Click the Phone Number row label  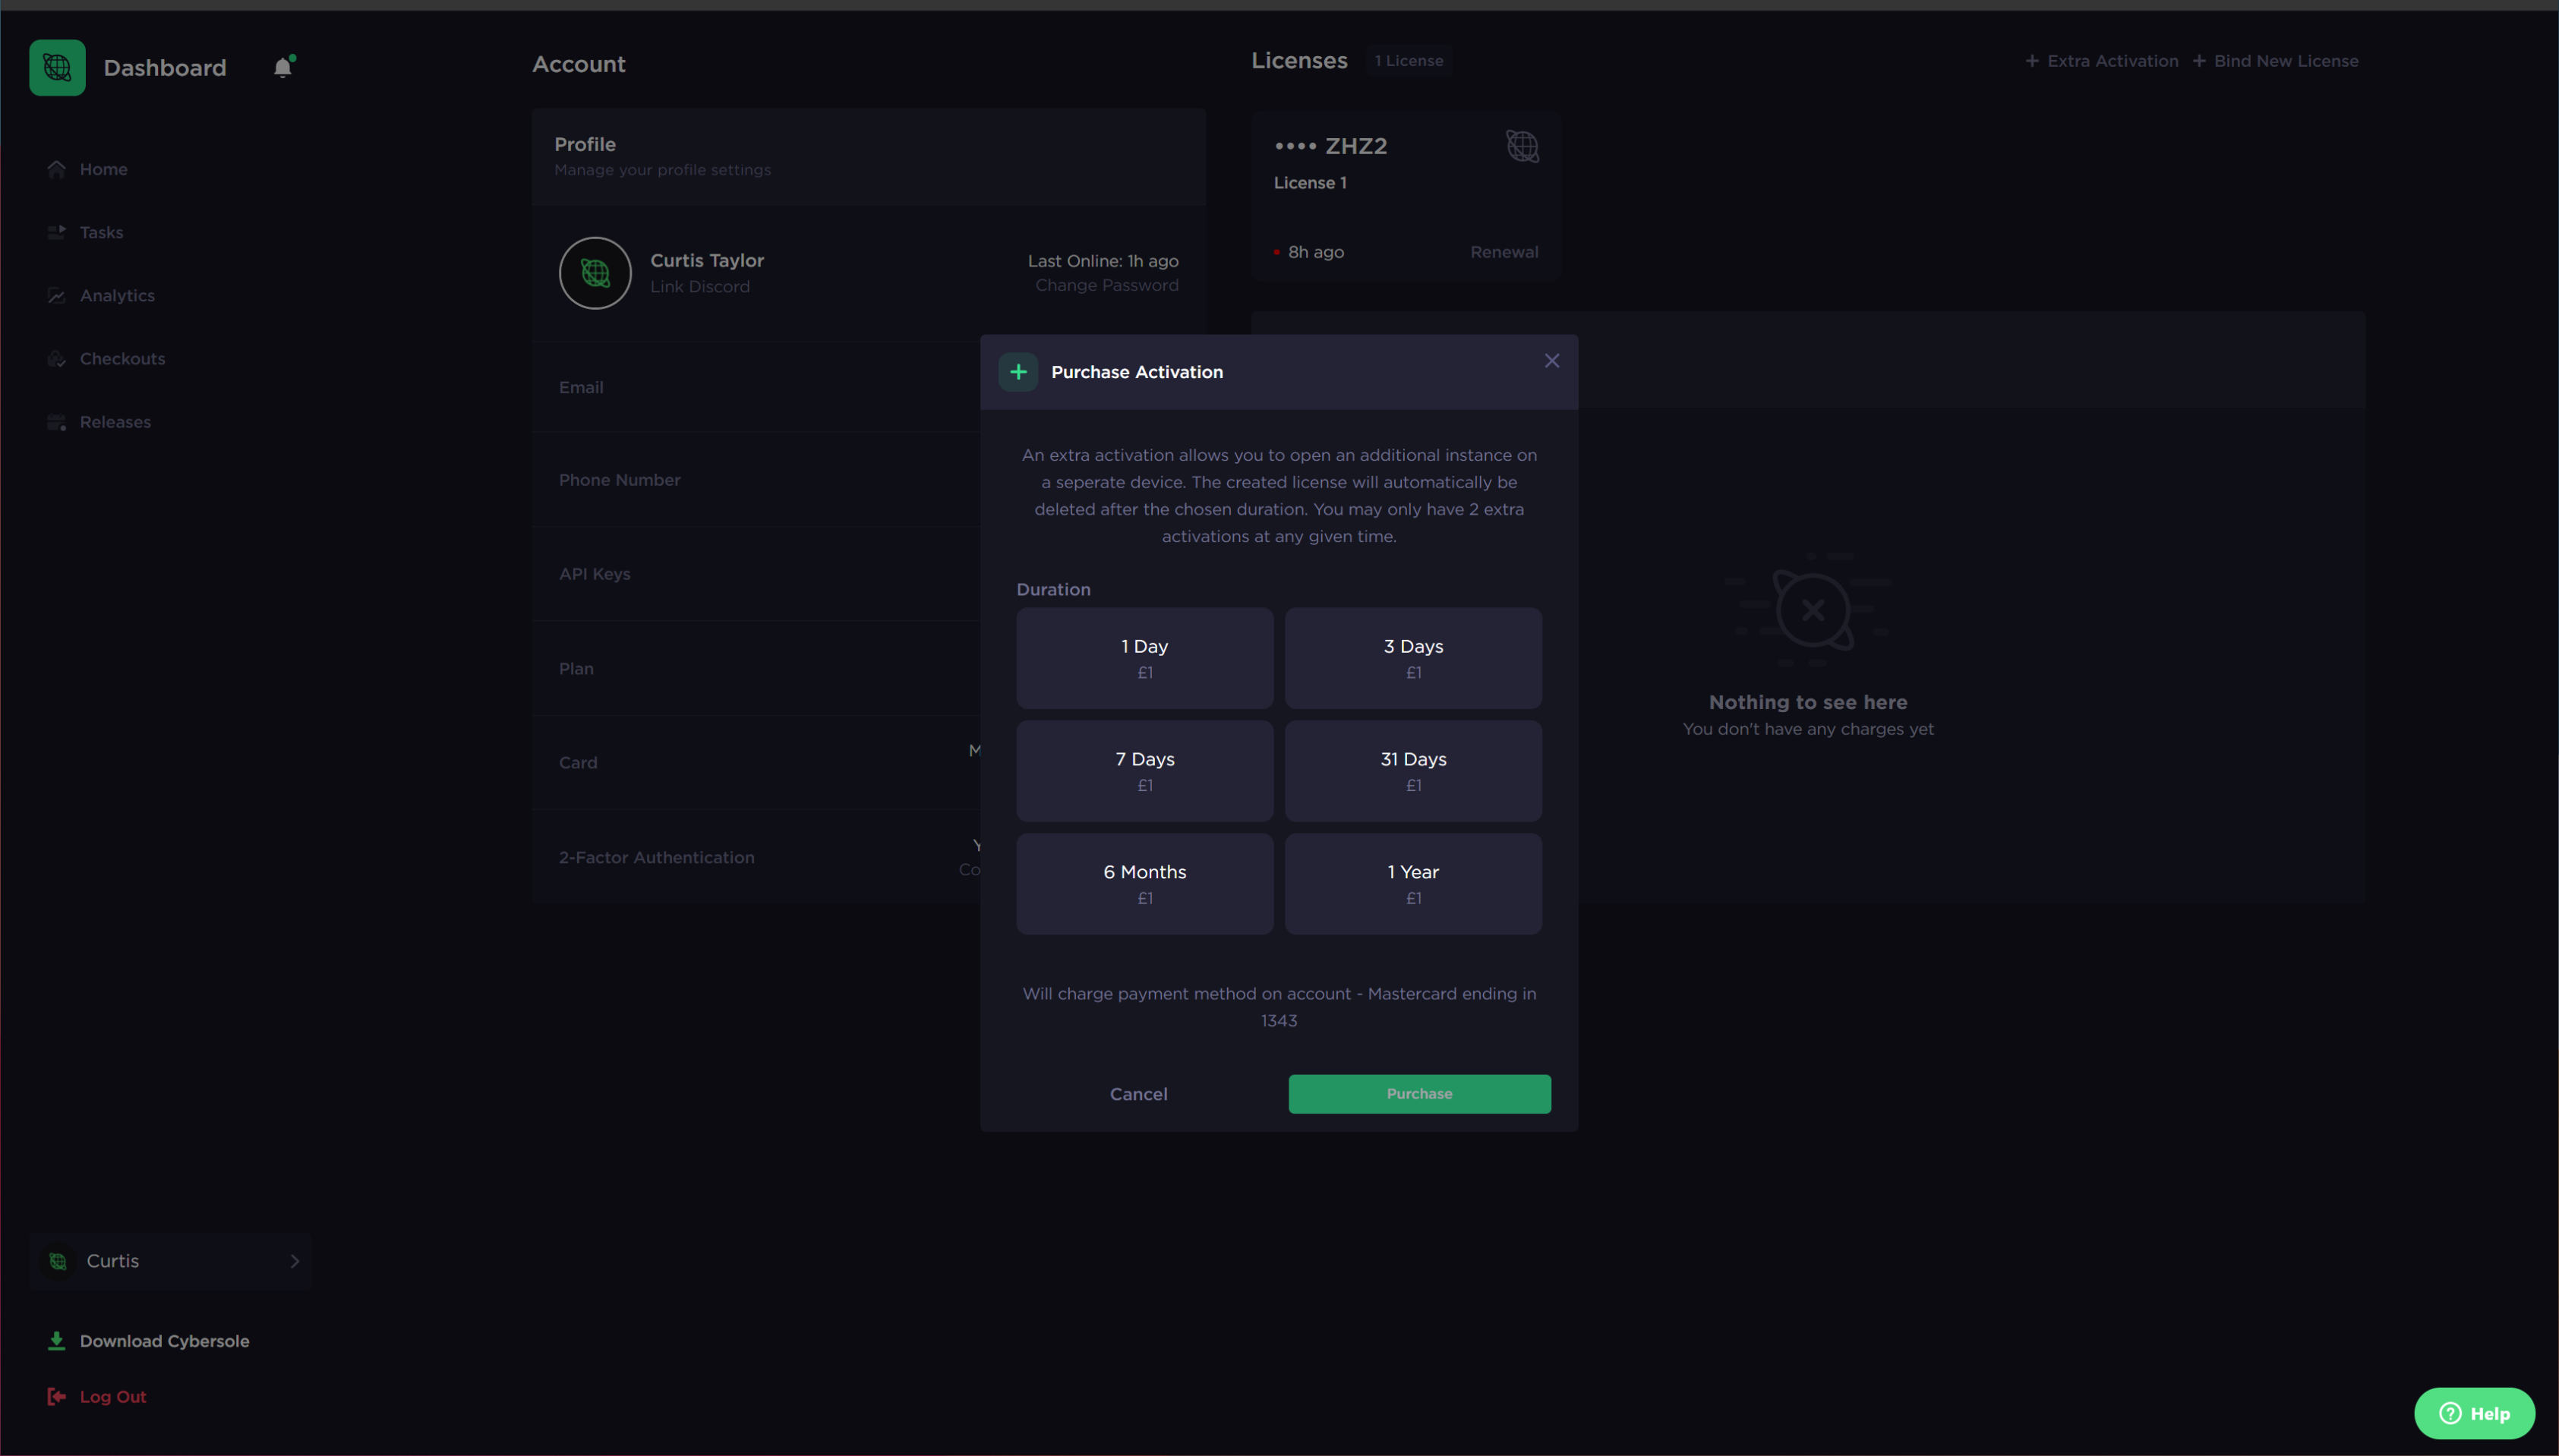(x=619, y=480)
